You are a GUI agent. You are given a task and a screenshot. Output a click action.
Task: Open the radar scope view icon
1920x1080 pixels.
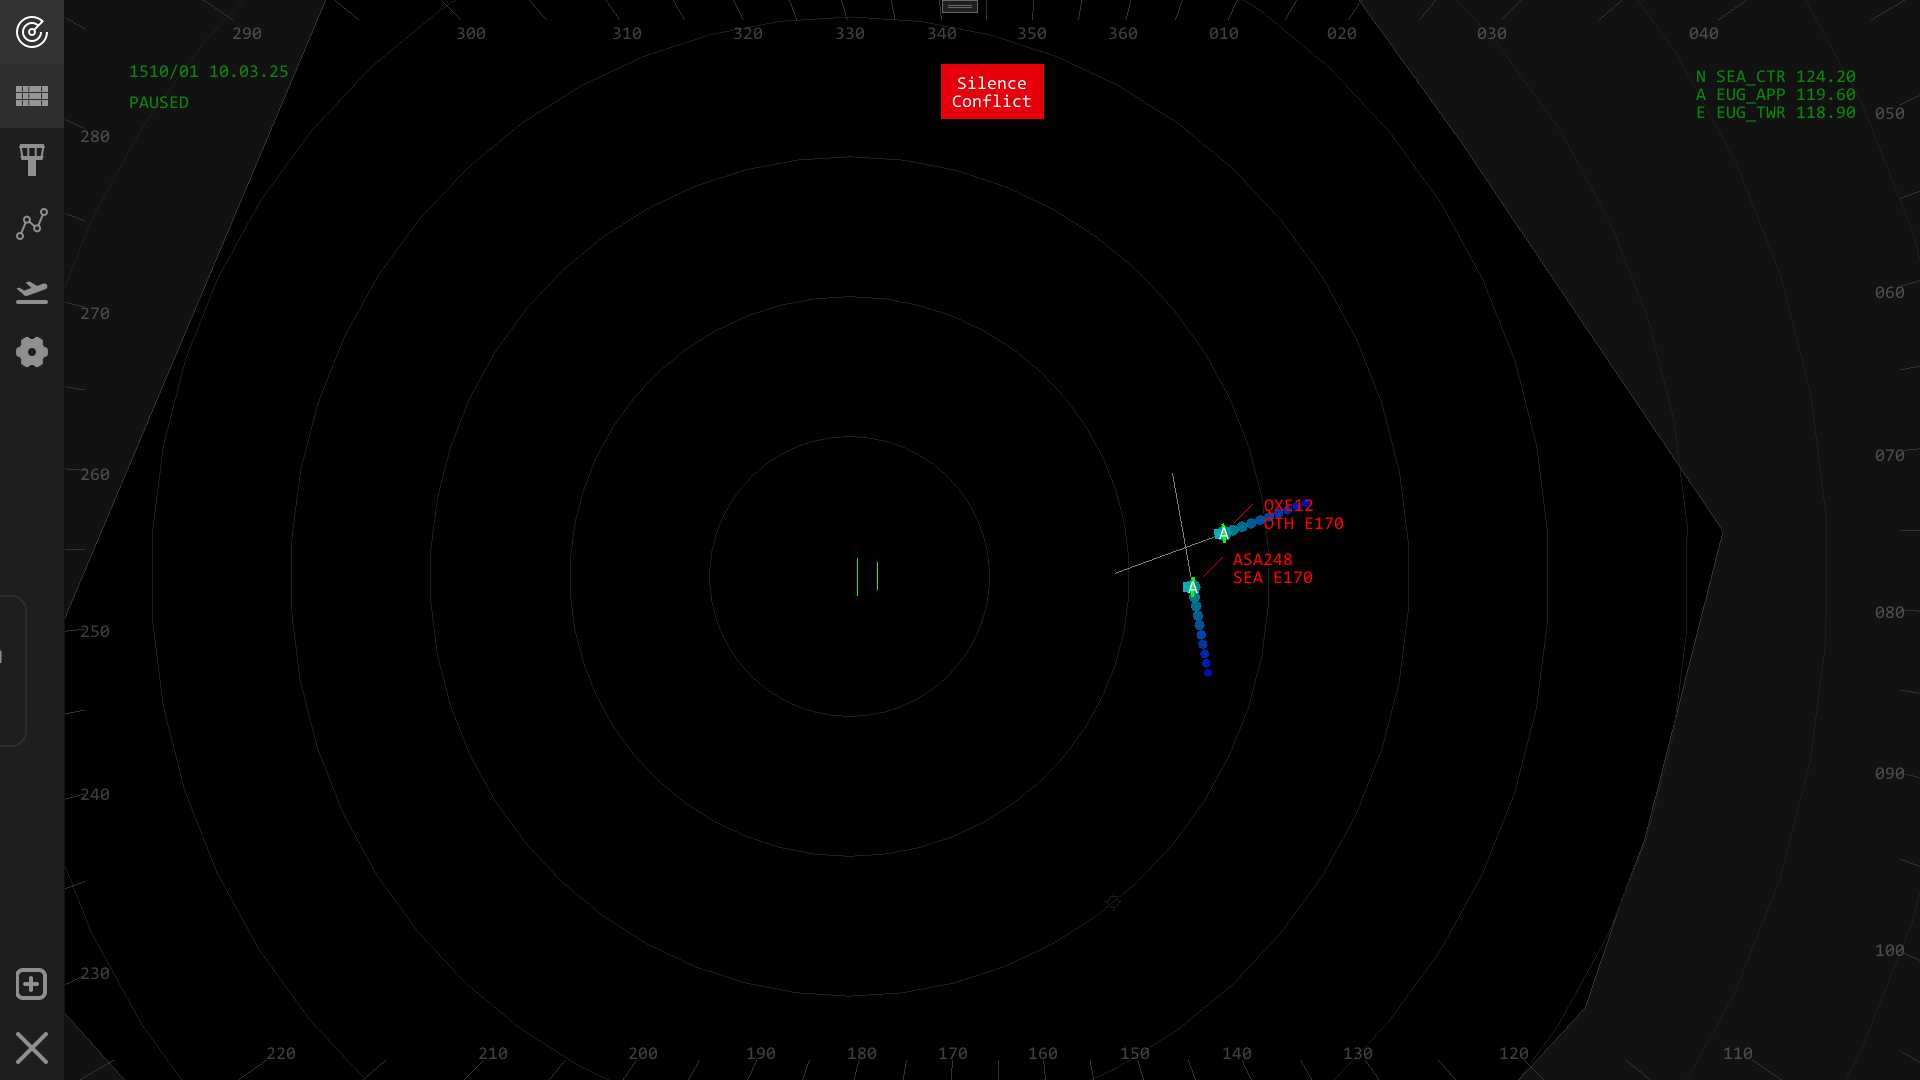tap(32, 32)
